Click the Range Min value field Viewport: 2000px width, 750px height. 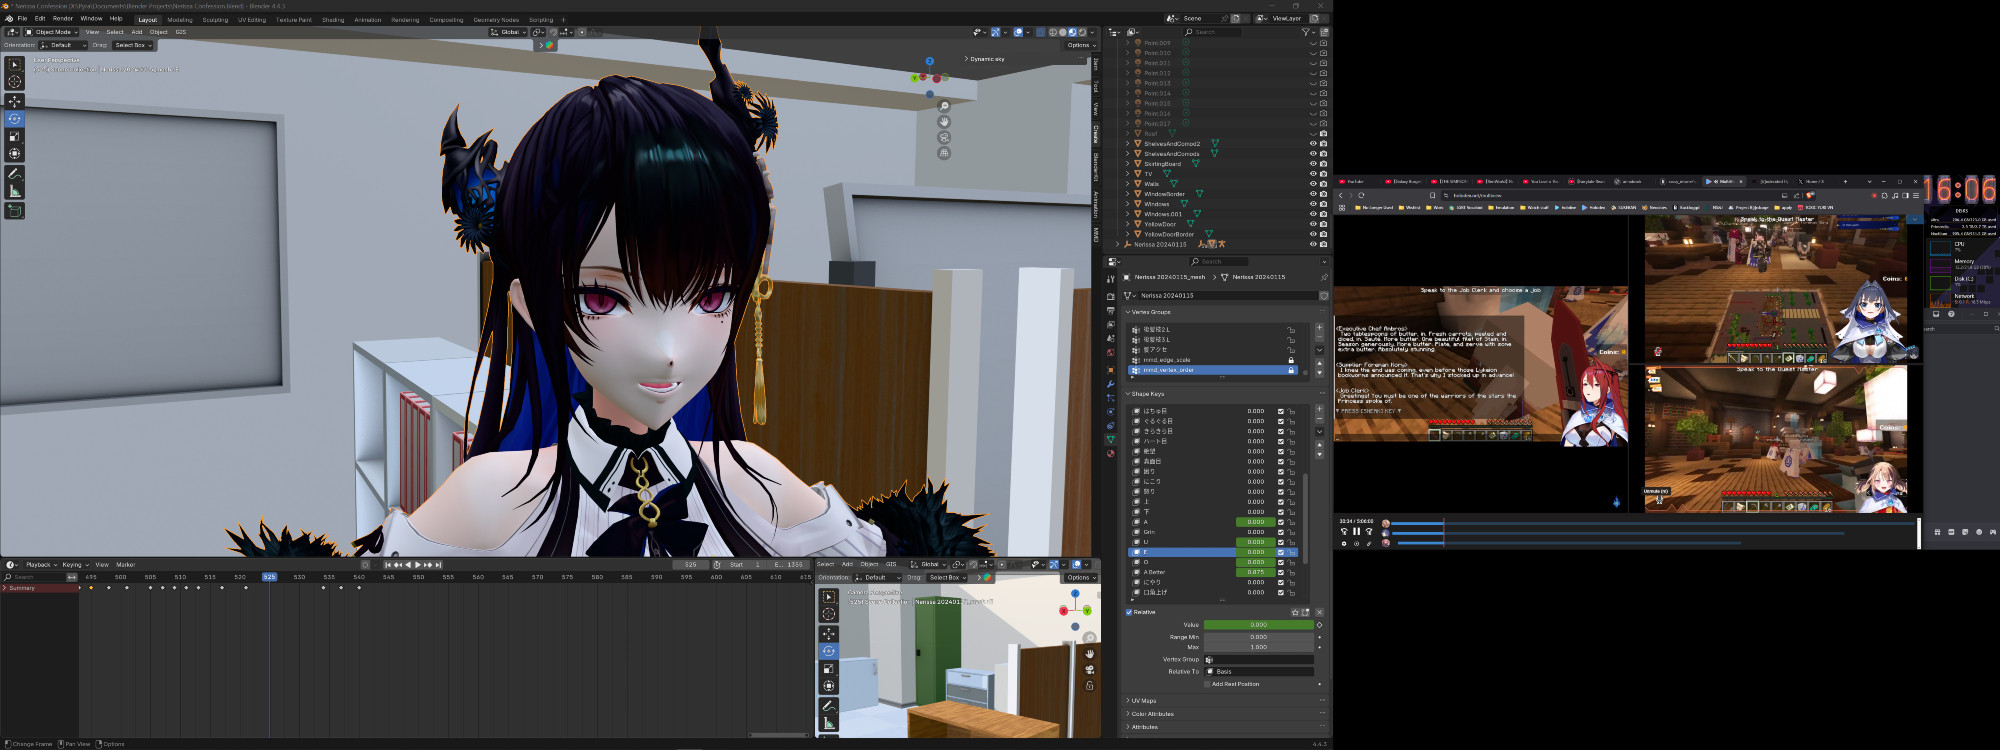coord(1258,637)
